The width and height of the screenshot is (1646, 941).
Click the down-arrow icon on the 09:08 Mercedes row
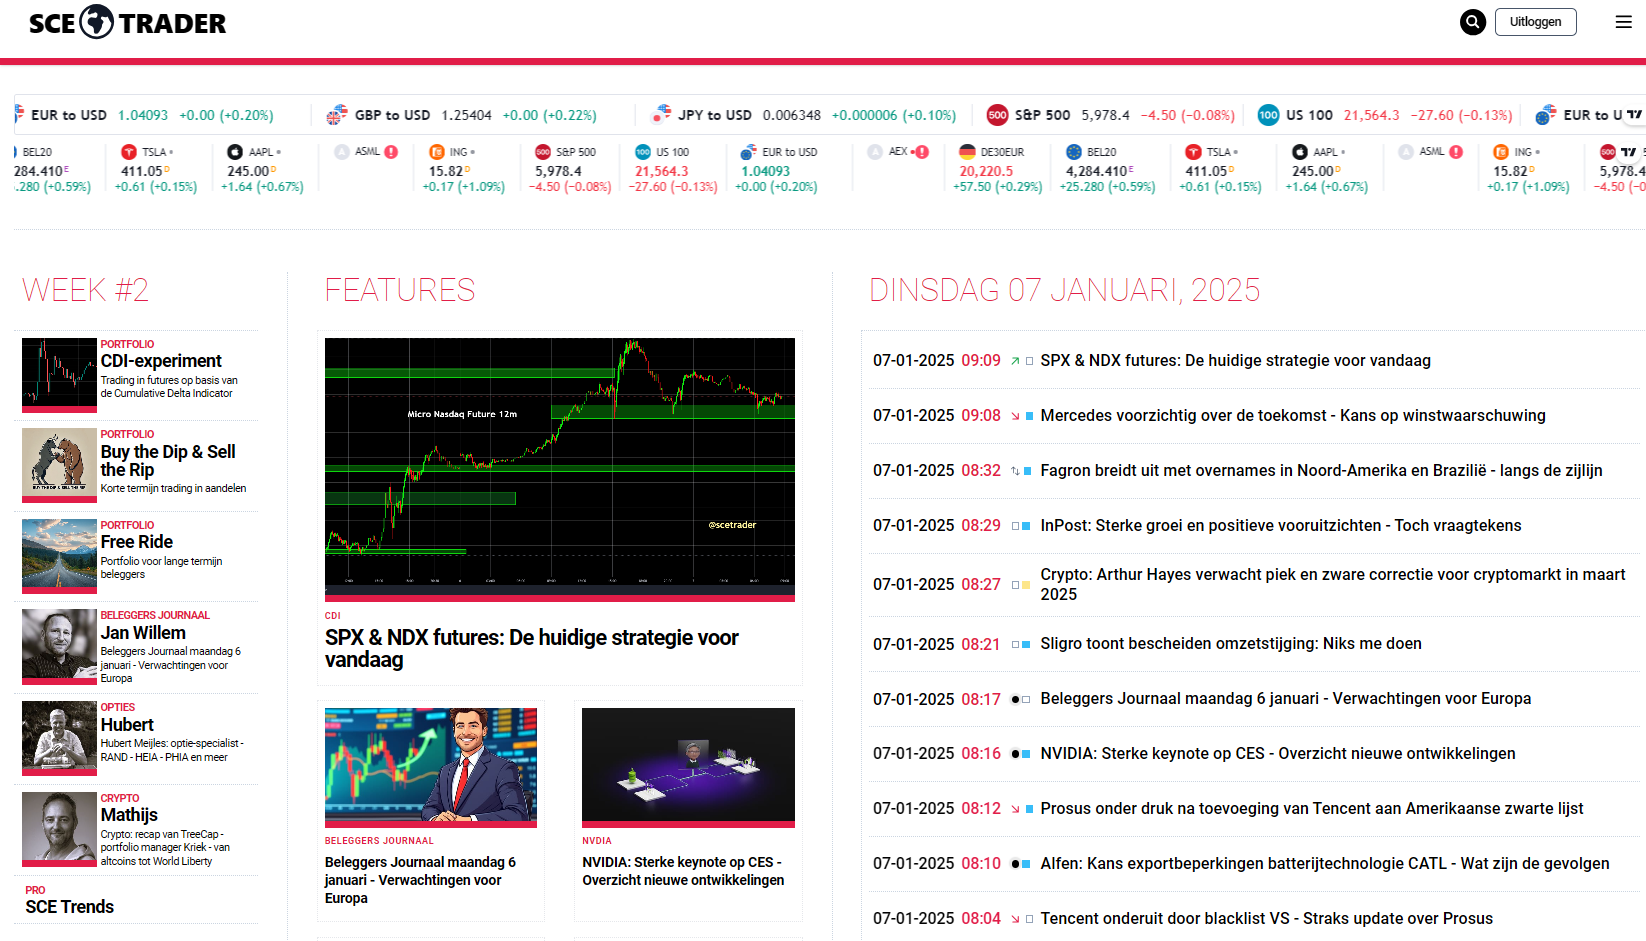1015,416
